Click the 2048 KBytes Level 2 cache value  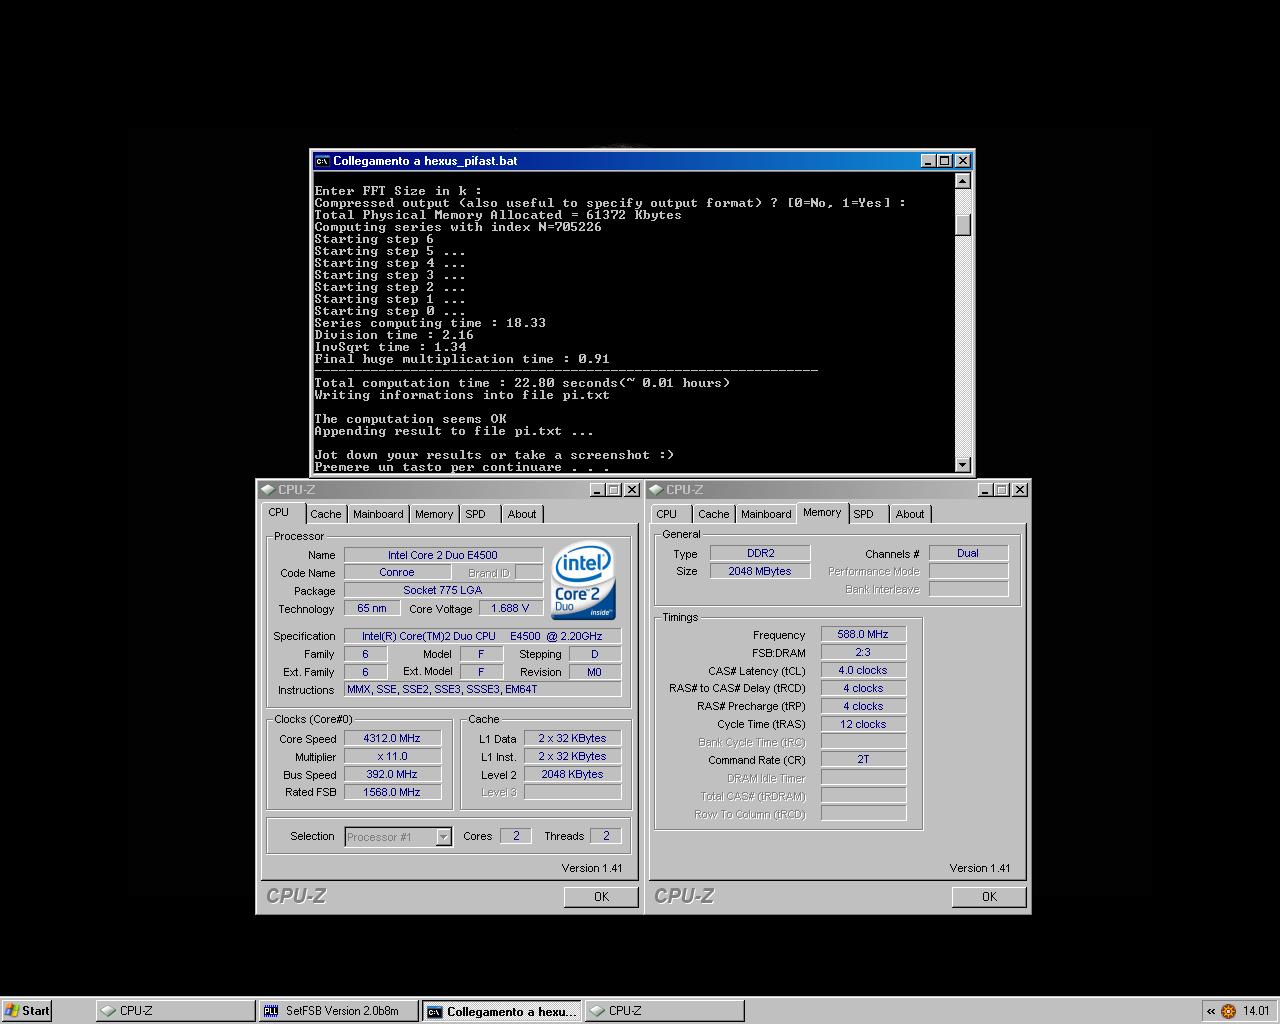point(572,775)
